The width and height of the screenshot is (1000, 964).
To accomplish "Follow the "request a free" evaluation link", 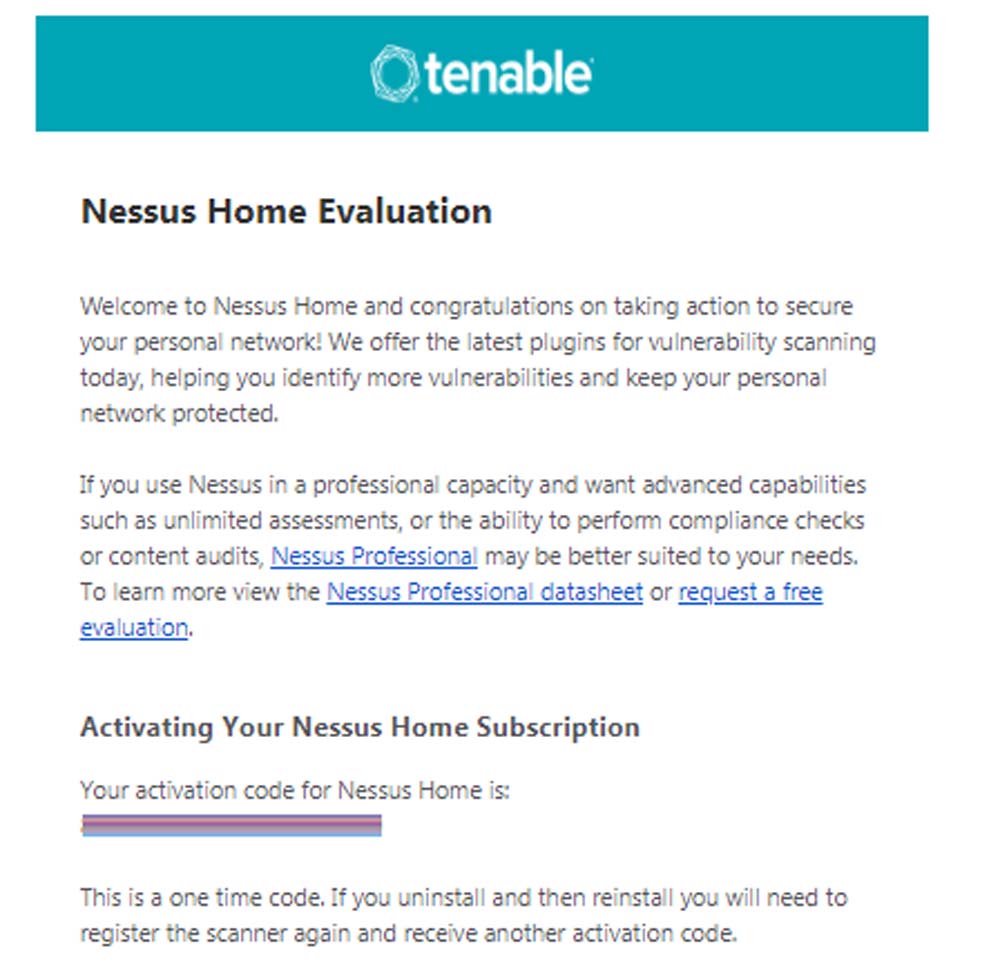I will [x=750, y=592].
